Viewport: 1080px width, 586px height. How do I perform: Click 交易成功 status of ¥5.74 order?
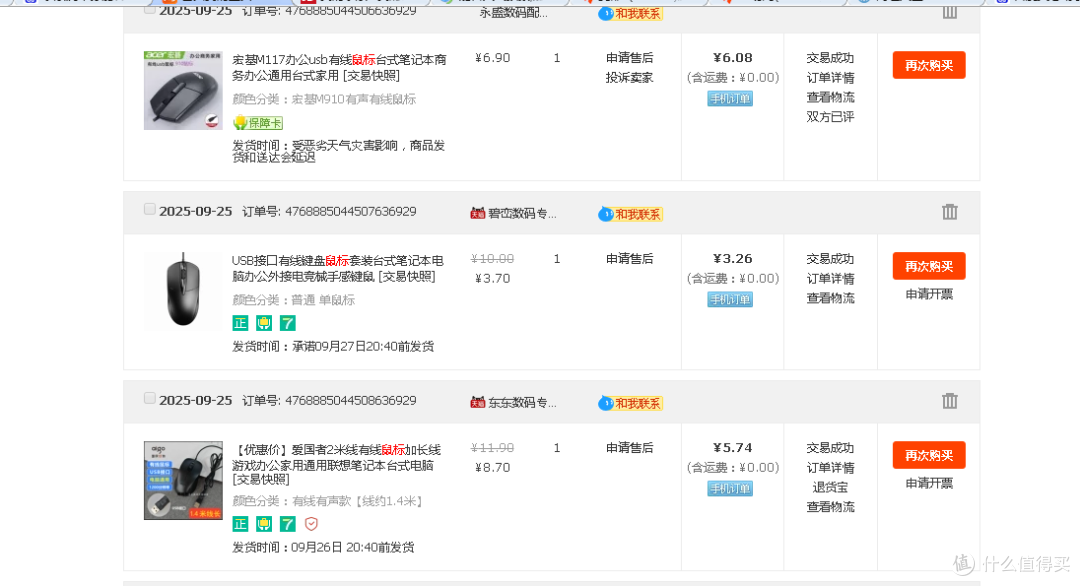click(x=830, y=448)
